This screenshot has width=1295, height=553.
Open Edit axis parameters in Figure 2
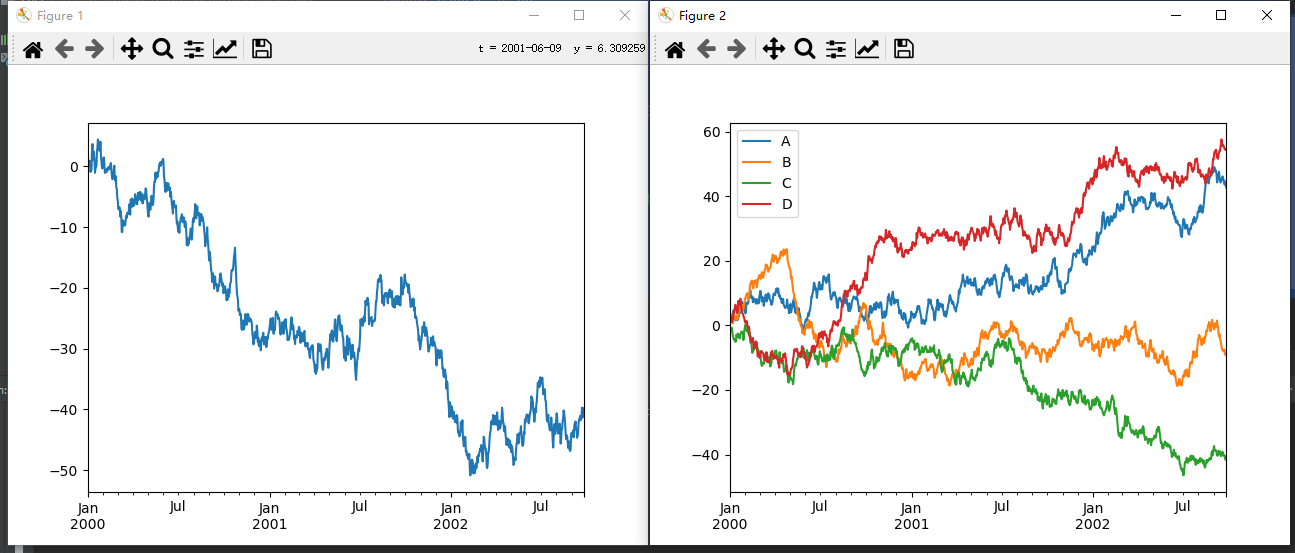(x=867, y=49)
